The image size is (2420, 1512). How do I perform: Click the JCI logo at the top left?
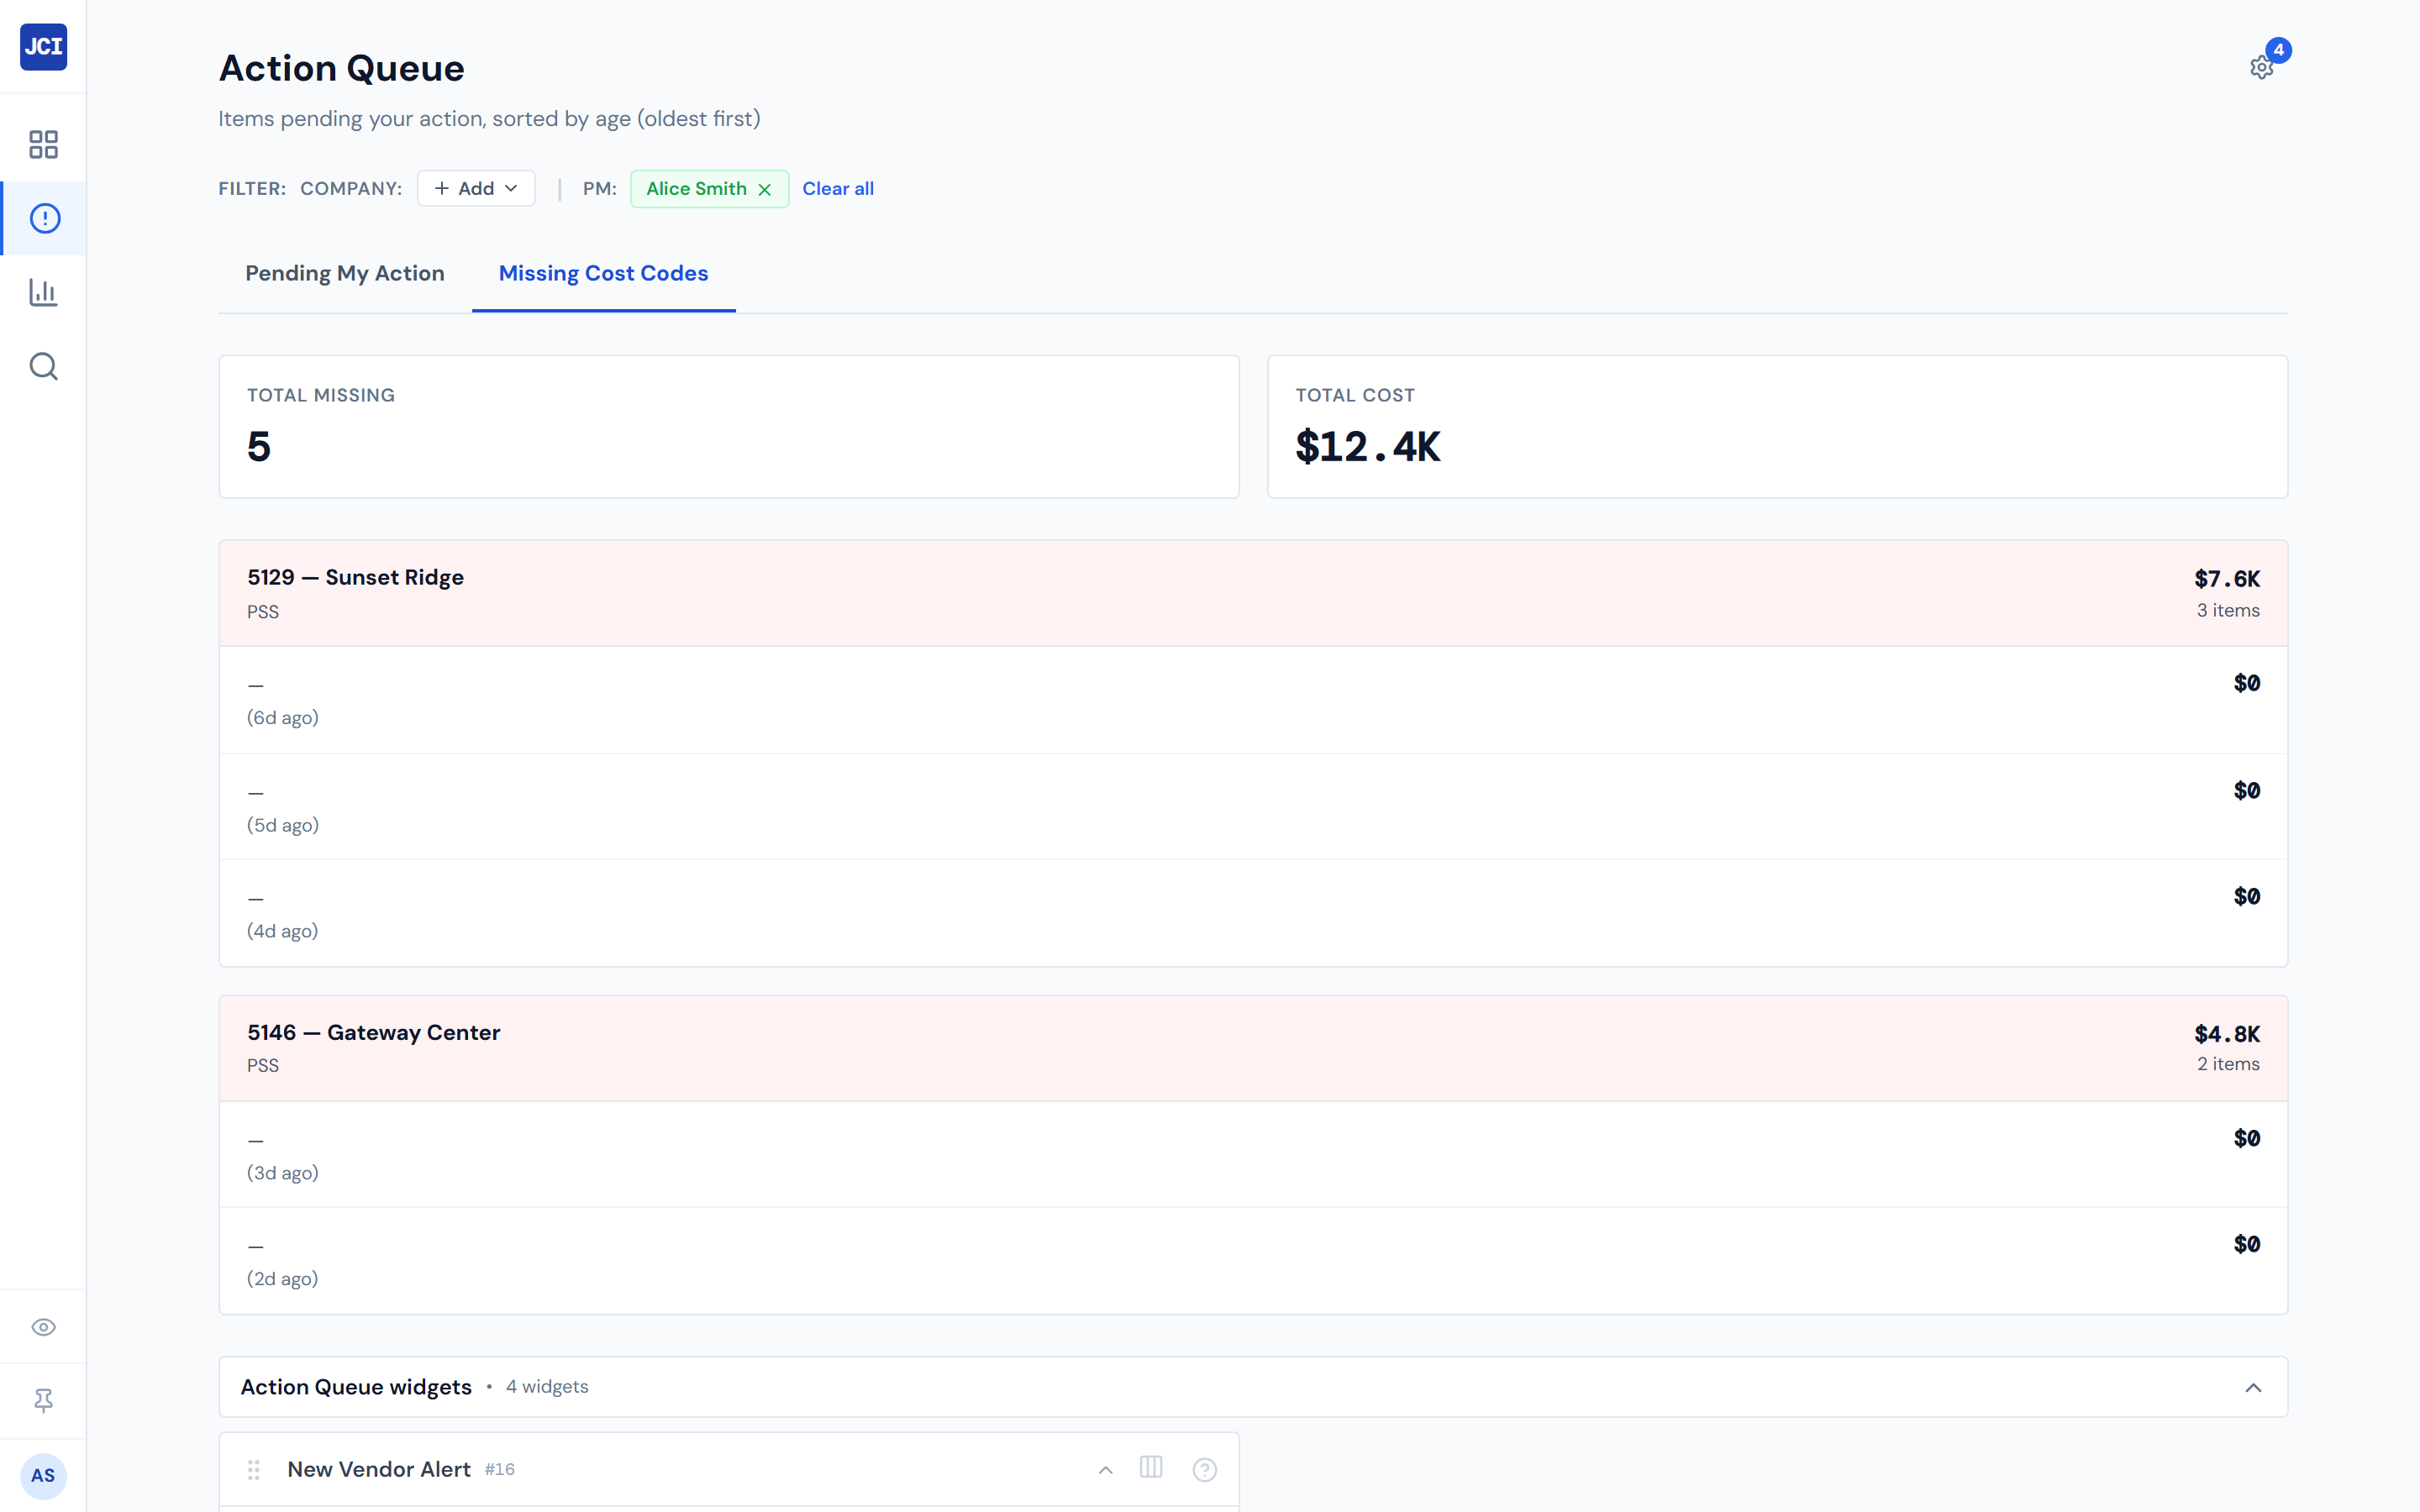[43, 47]
